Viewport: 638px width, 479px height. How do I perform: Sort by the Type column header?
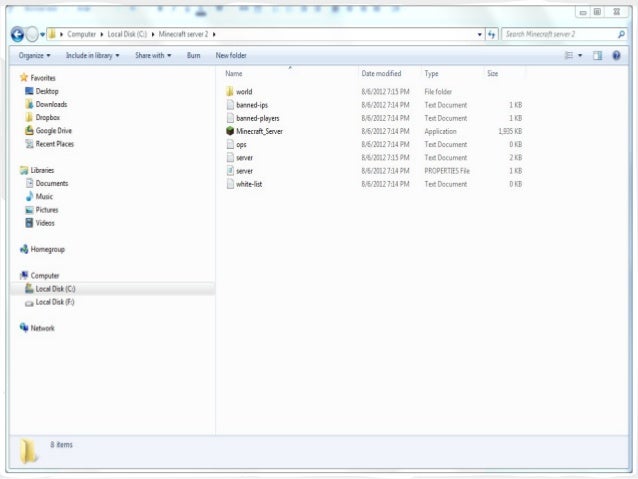tap(431, 74)
